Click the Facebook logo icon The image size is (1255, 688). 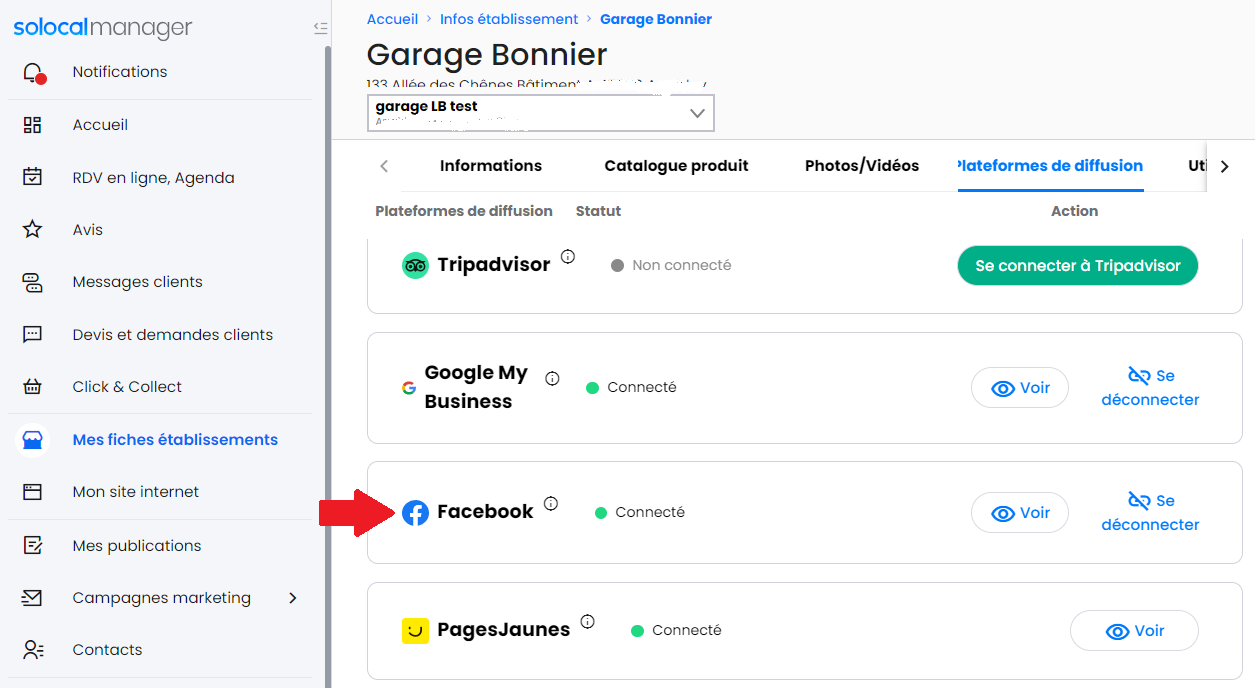point(415,513)
